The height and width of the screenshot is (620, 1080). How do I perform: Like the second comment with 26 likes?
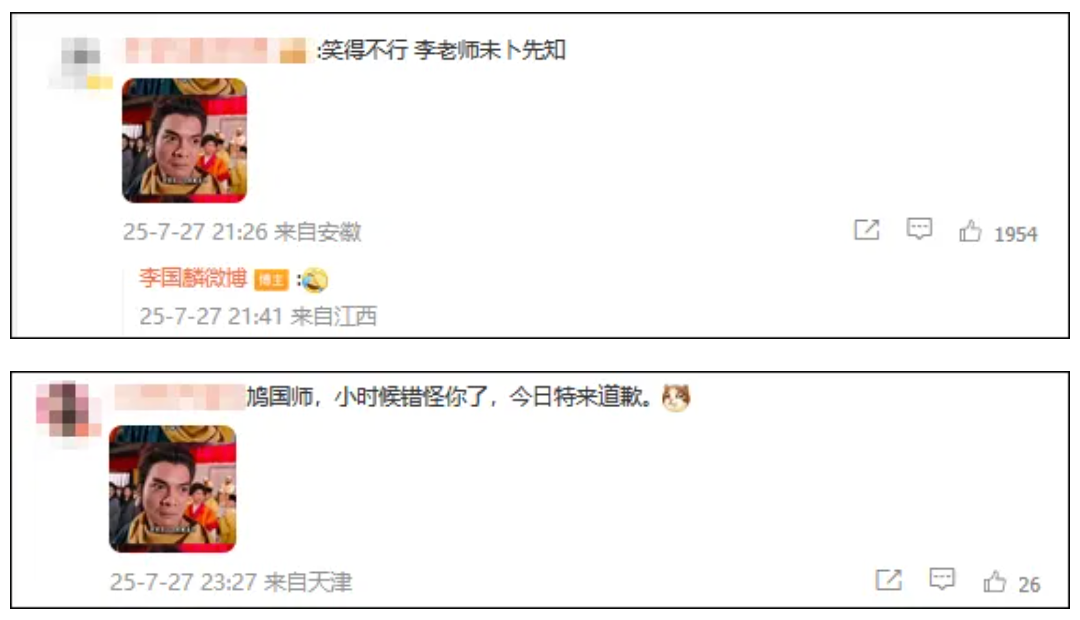[x=995, y=581]
